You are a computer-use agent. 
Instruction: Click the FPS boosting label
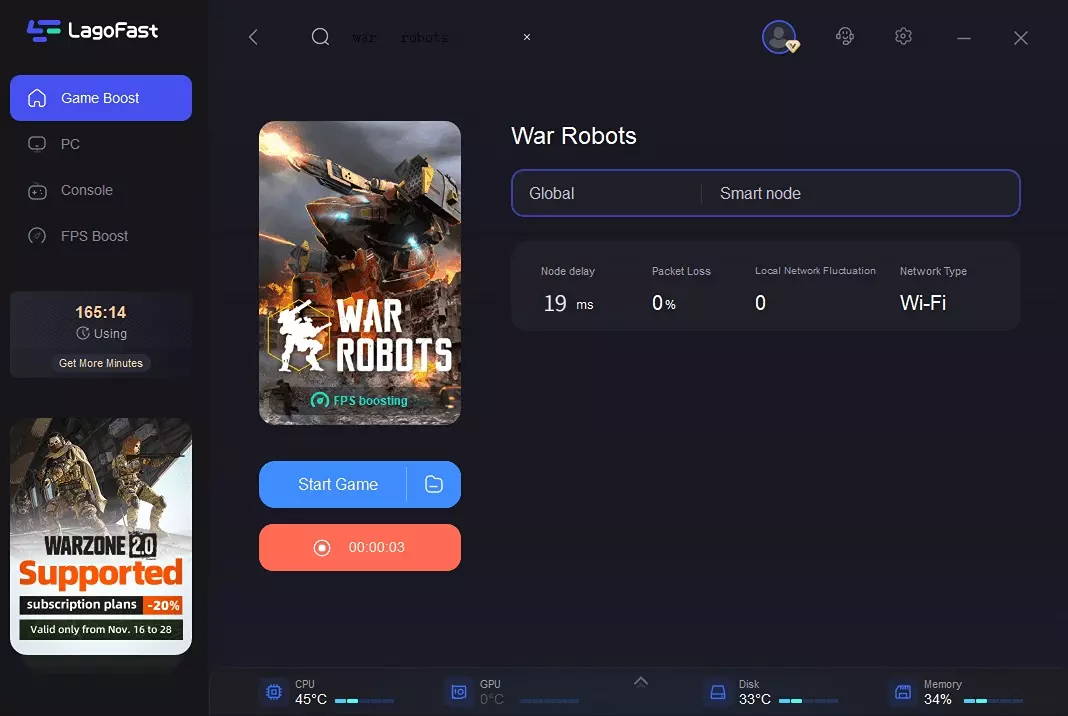(x=359, y=401)
